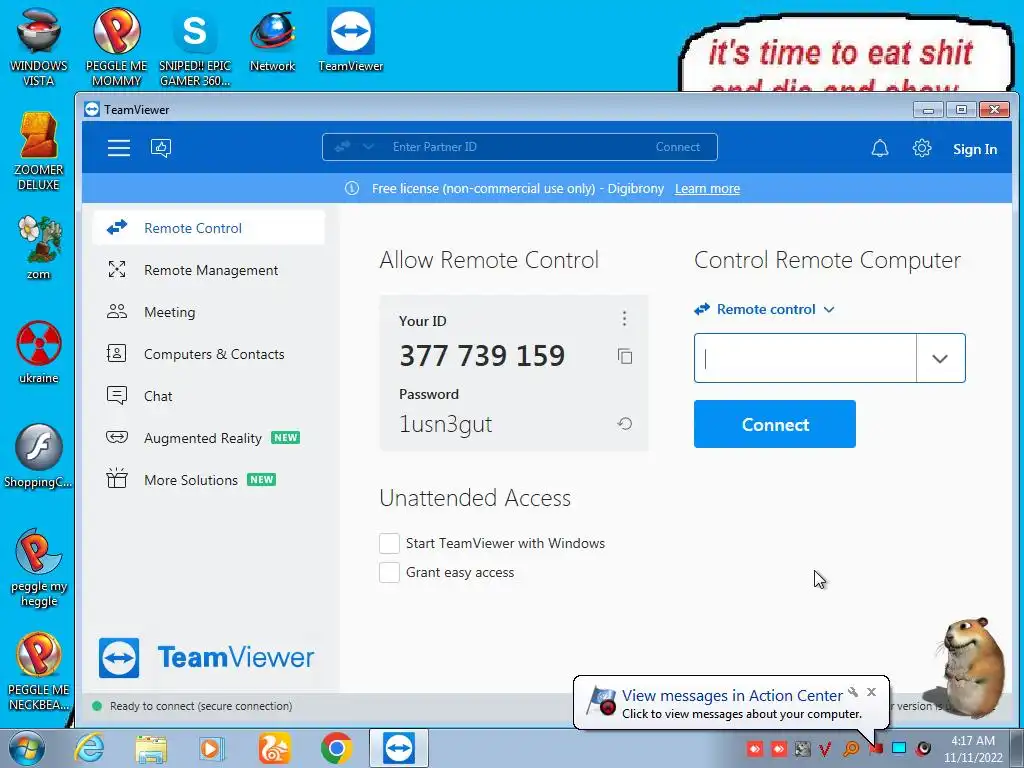This screenshot has height=768, width=1024.
Task: Enable Start TeamViewer with Windows
Action: (389, 543)
